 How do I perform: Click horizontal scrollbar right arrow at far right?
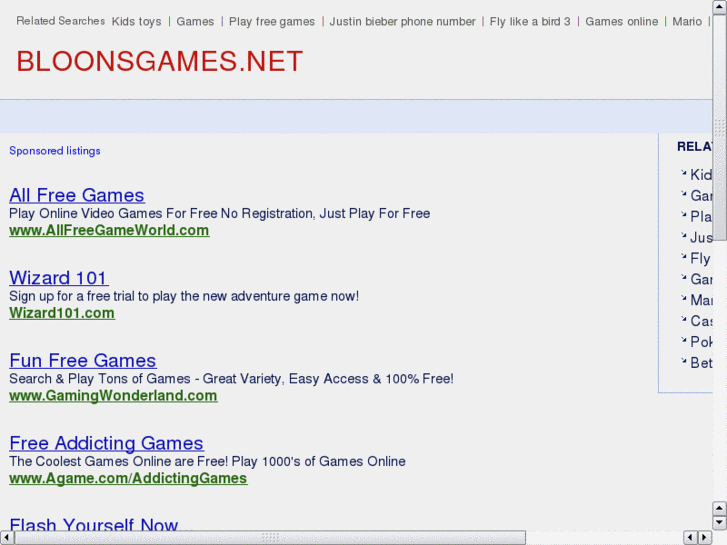pos(705,538)
